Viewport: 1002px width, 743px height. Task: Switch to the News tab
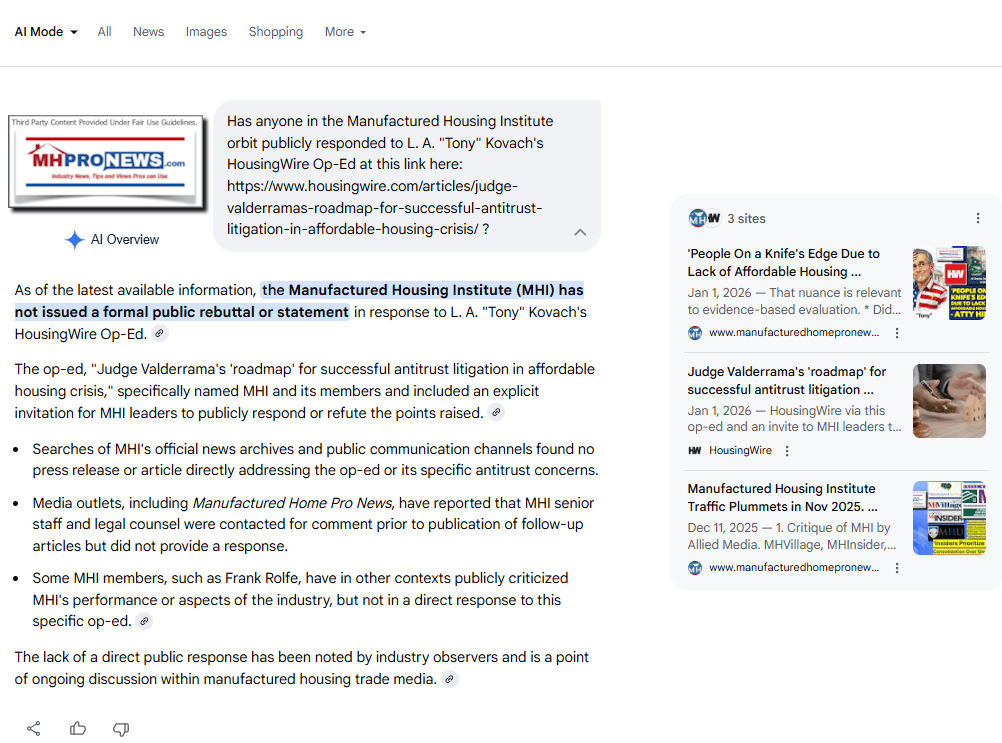pos(148,32)
